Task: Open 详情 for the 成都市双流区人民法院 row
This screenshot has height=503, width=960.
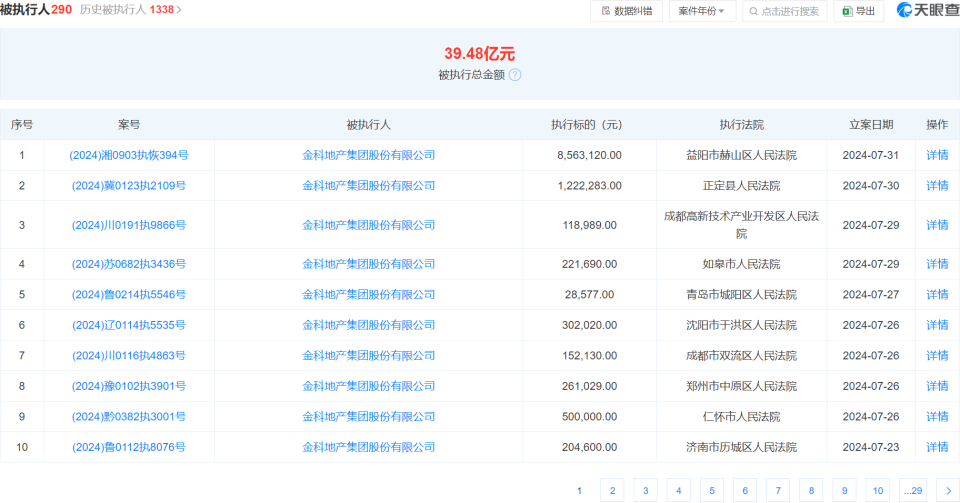Action: (x=937, y=356)
